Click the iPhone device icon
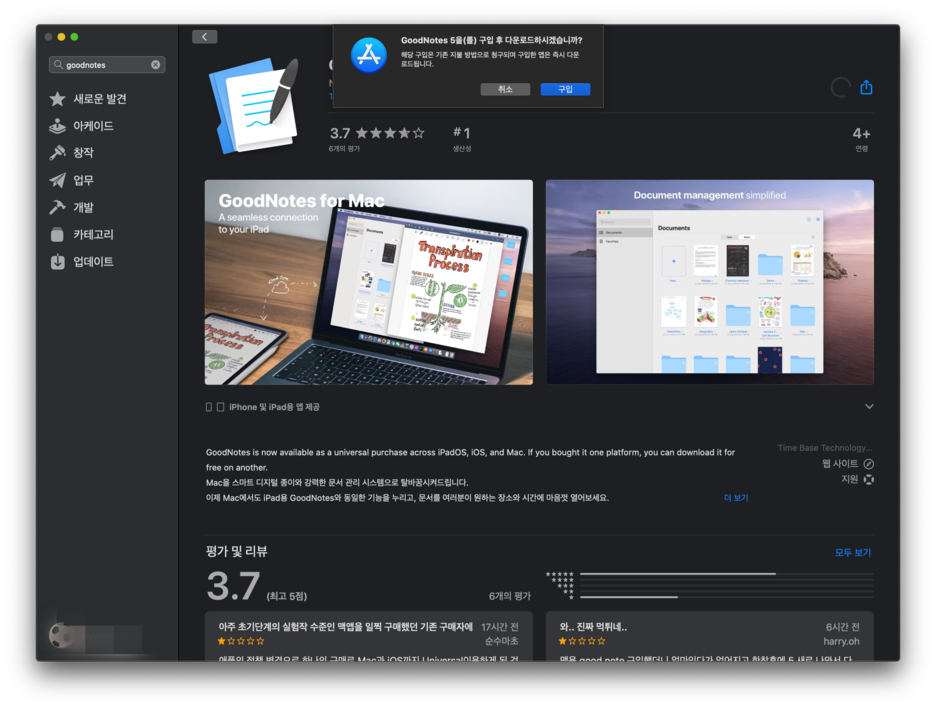The image size is (936, 709). (x=208, y=407)
